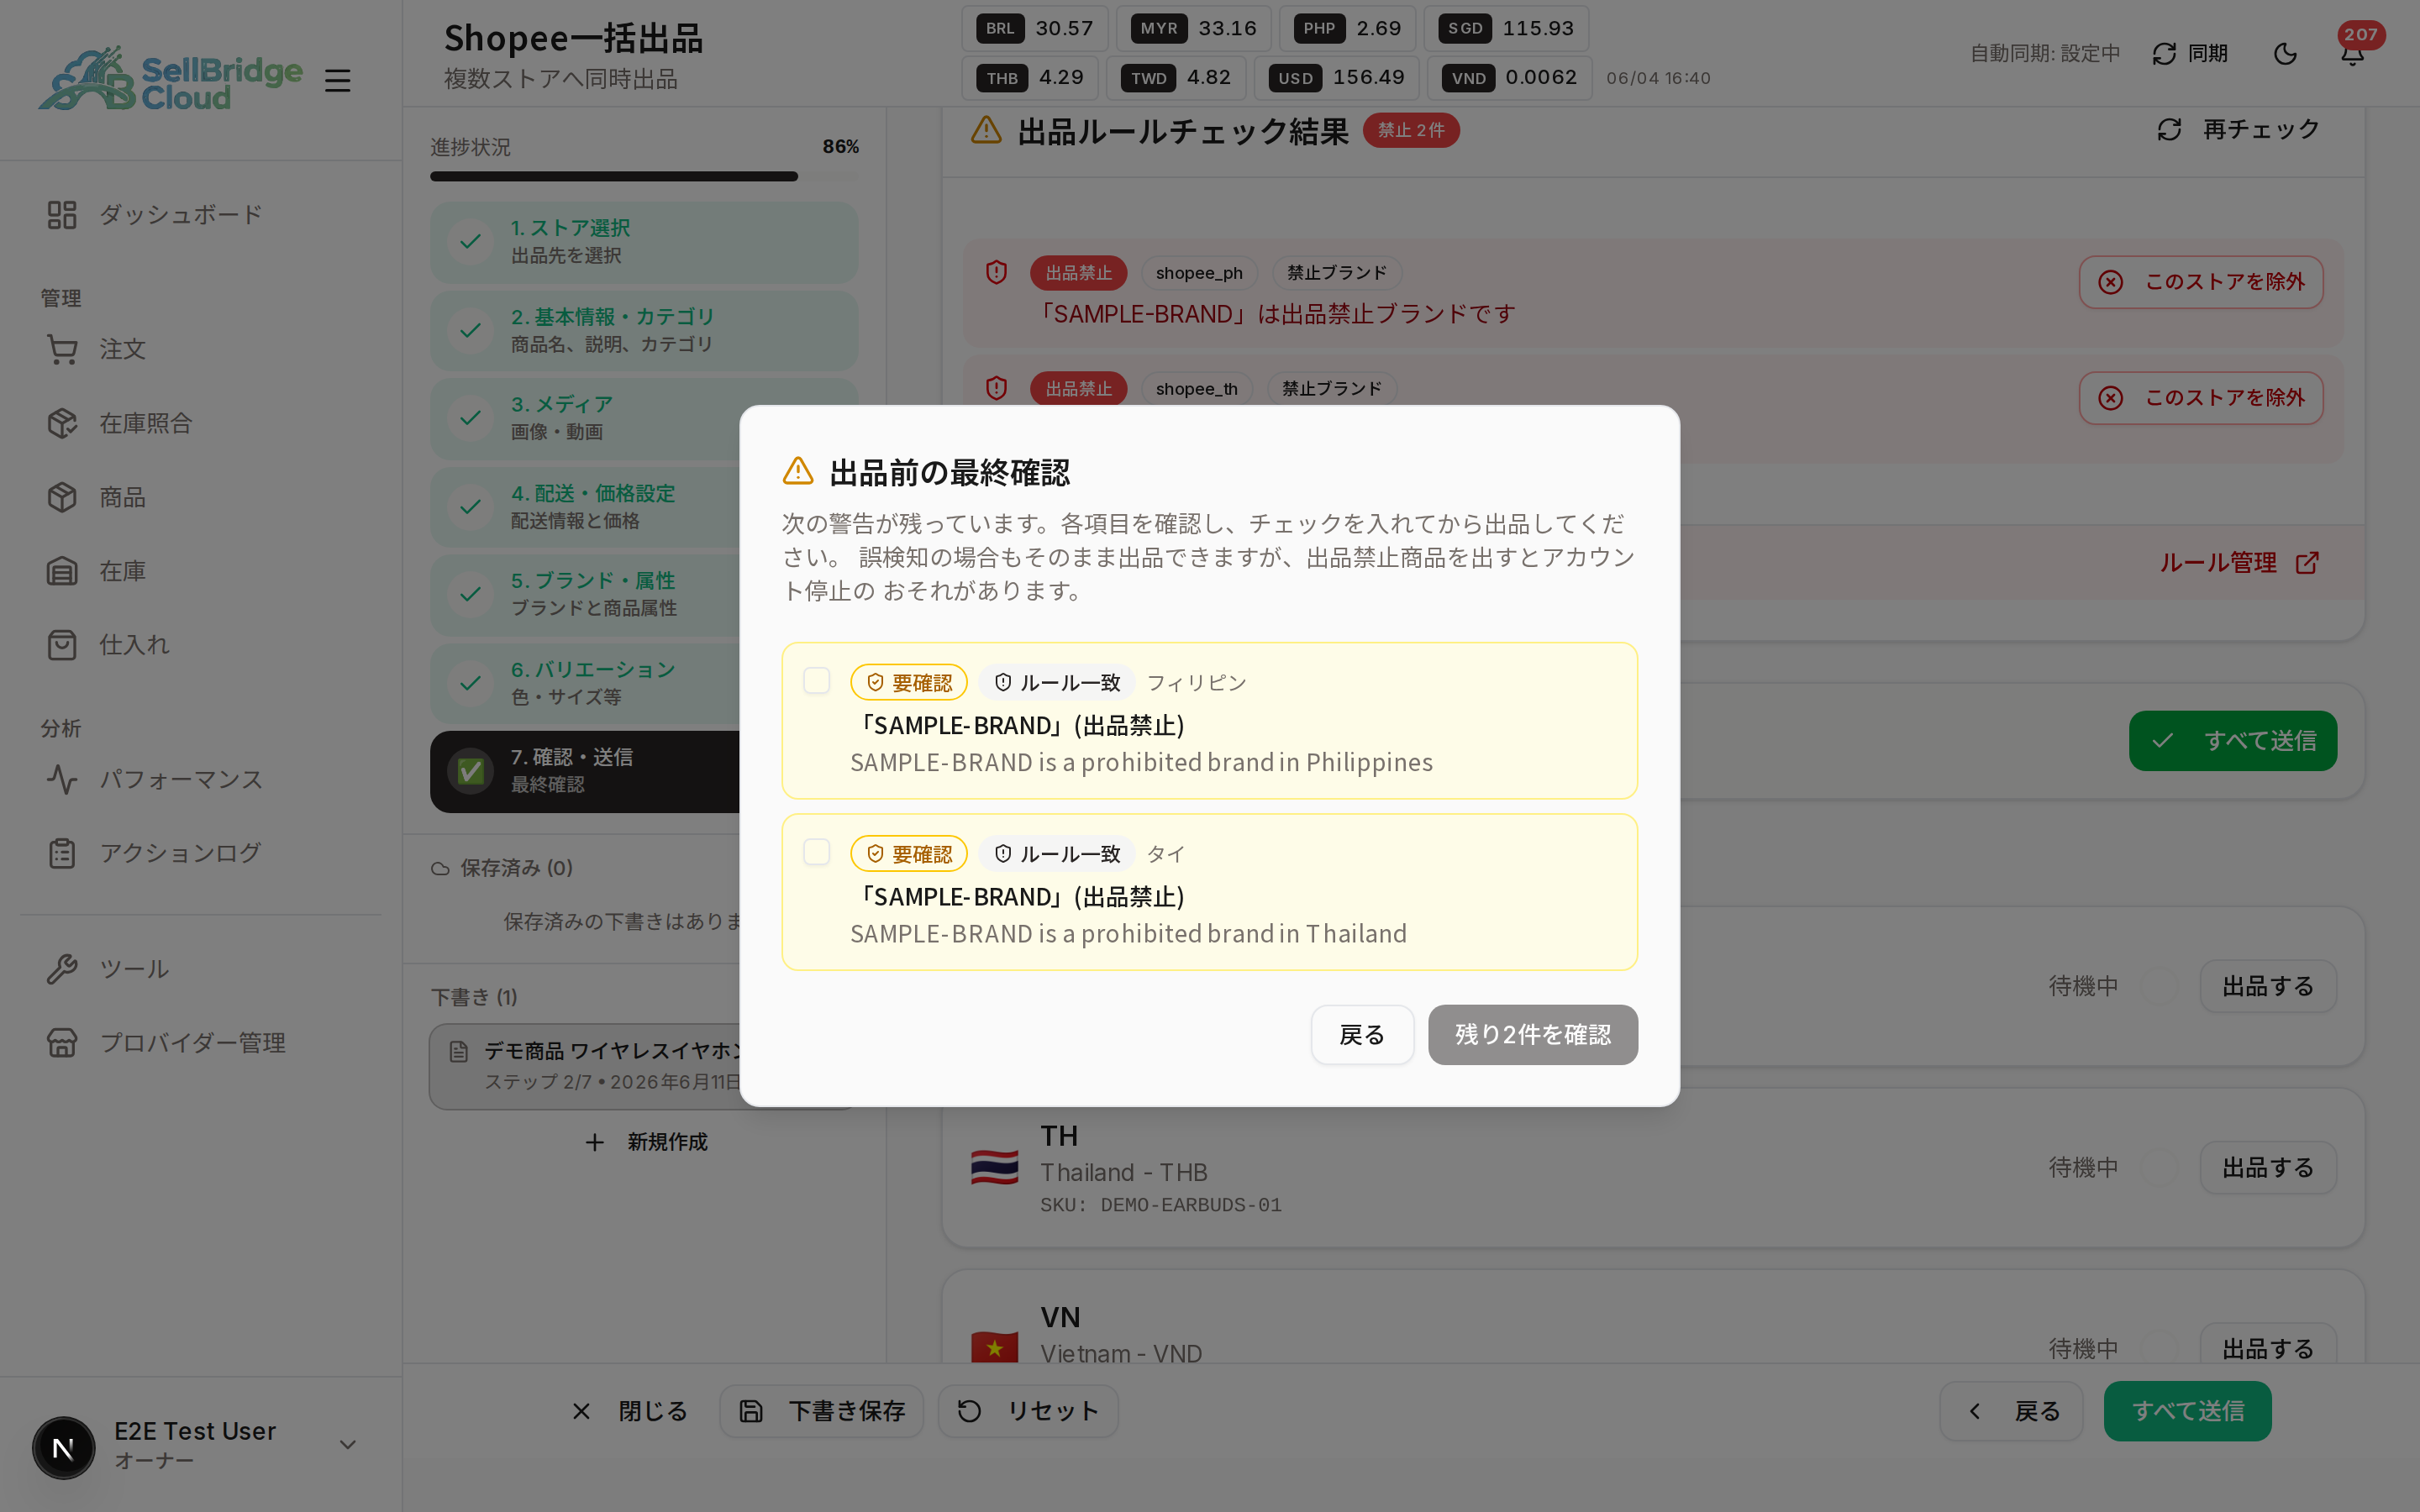
Task: Click 閉じる close button
Action: coord(630,1411)
